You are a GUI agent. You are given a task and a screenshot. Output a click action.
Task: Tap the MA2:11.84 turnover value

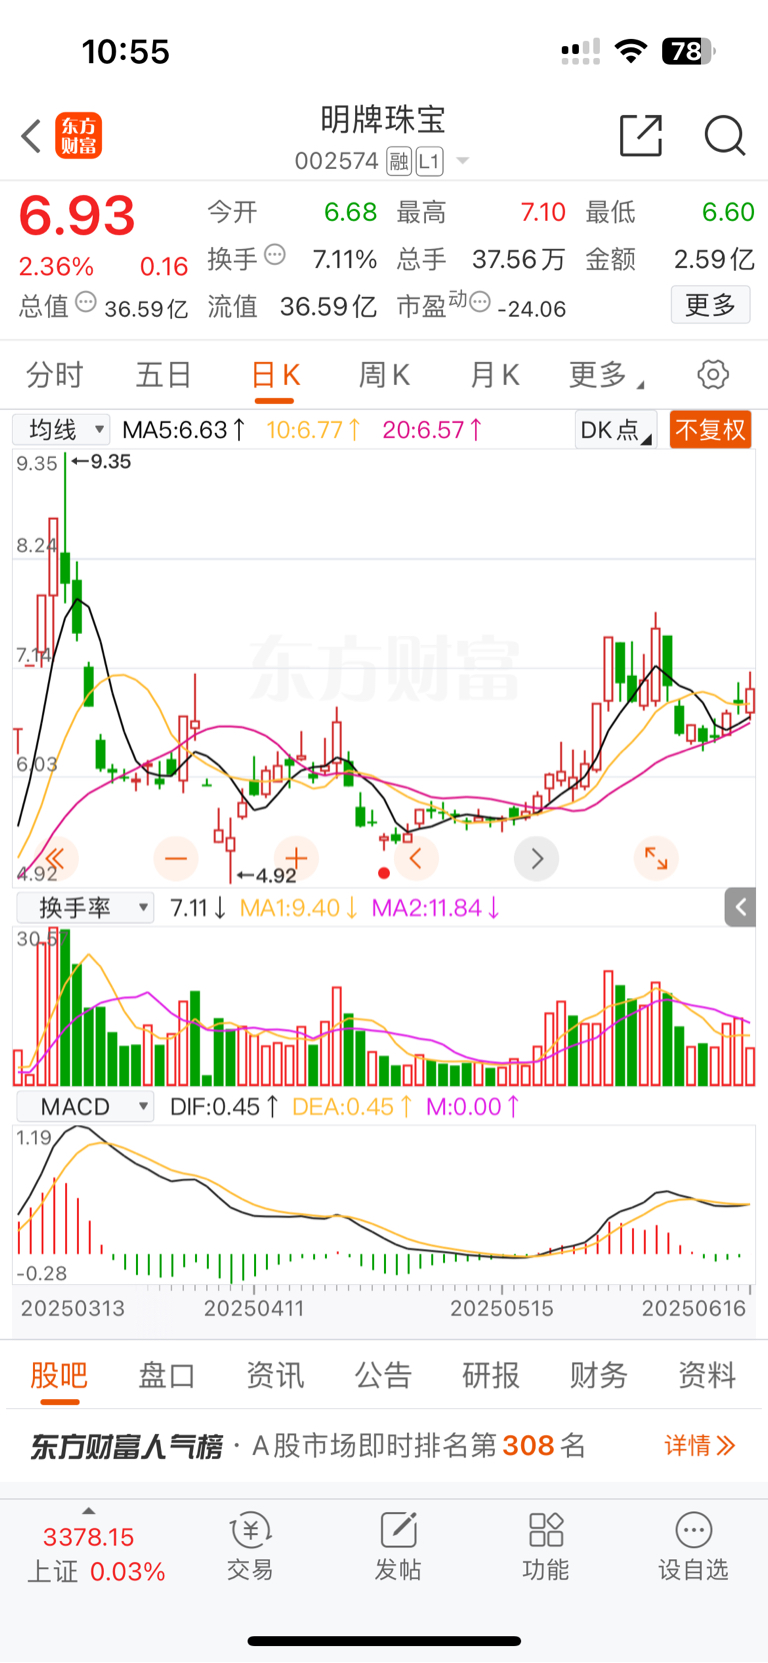(x=436, y=907)
